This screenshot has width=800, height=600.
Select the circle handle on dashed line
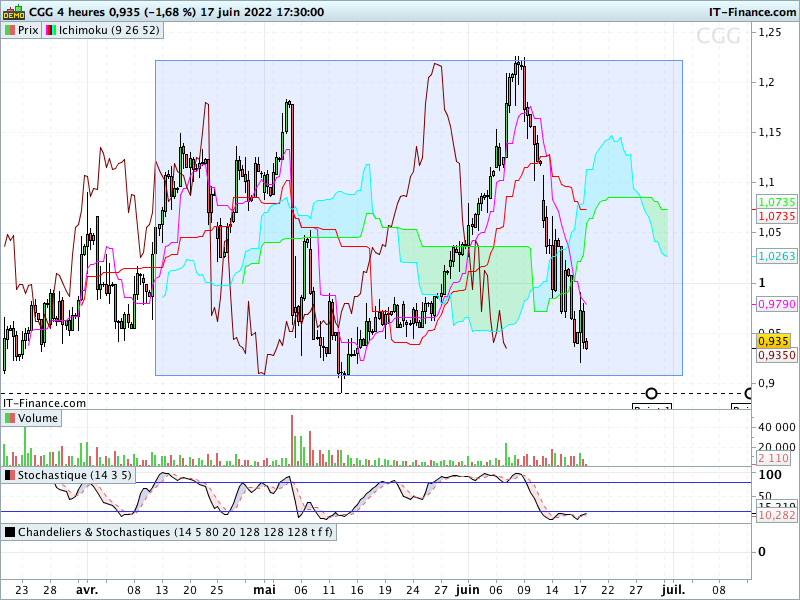coord(651,393)
